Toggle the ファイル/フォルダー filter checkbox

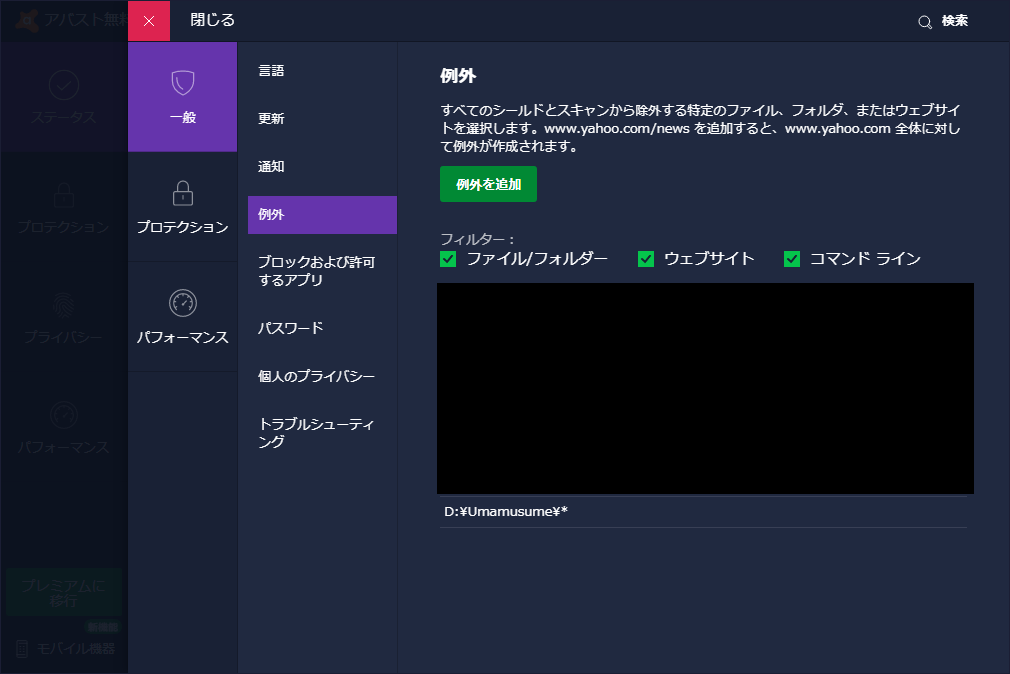[448, 259]
